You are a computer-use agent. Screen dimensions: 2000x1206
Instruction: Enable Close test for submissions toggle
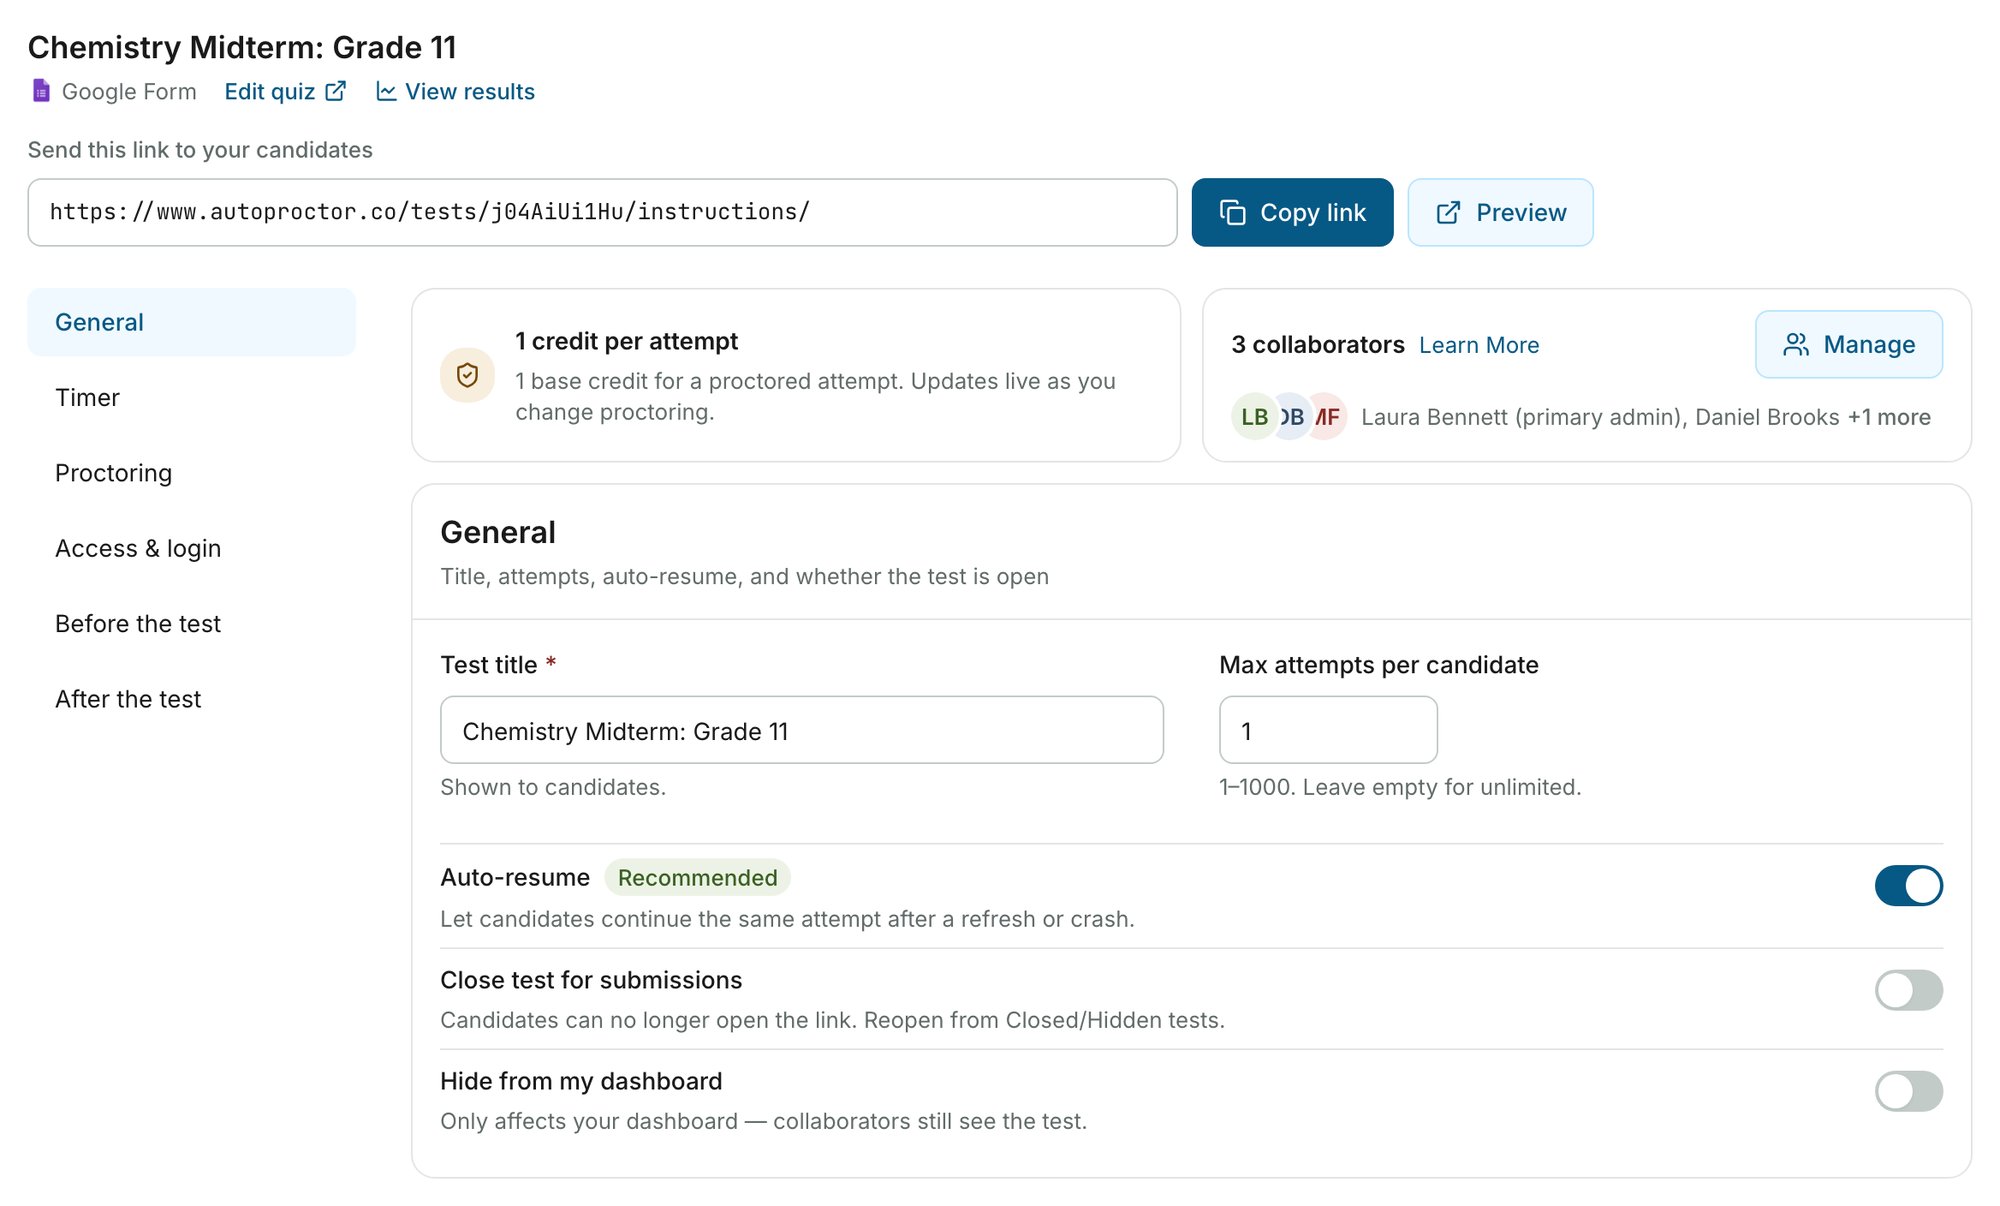[1908, 990]
